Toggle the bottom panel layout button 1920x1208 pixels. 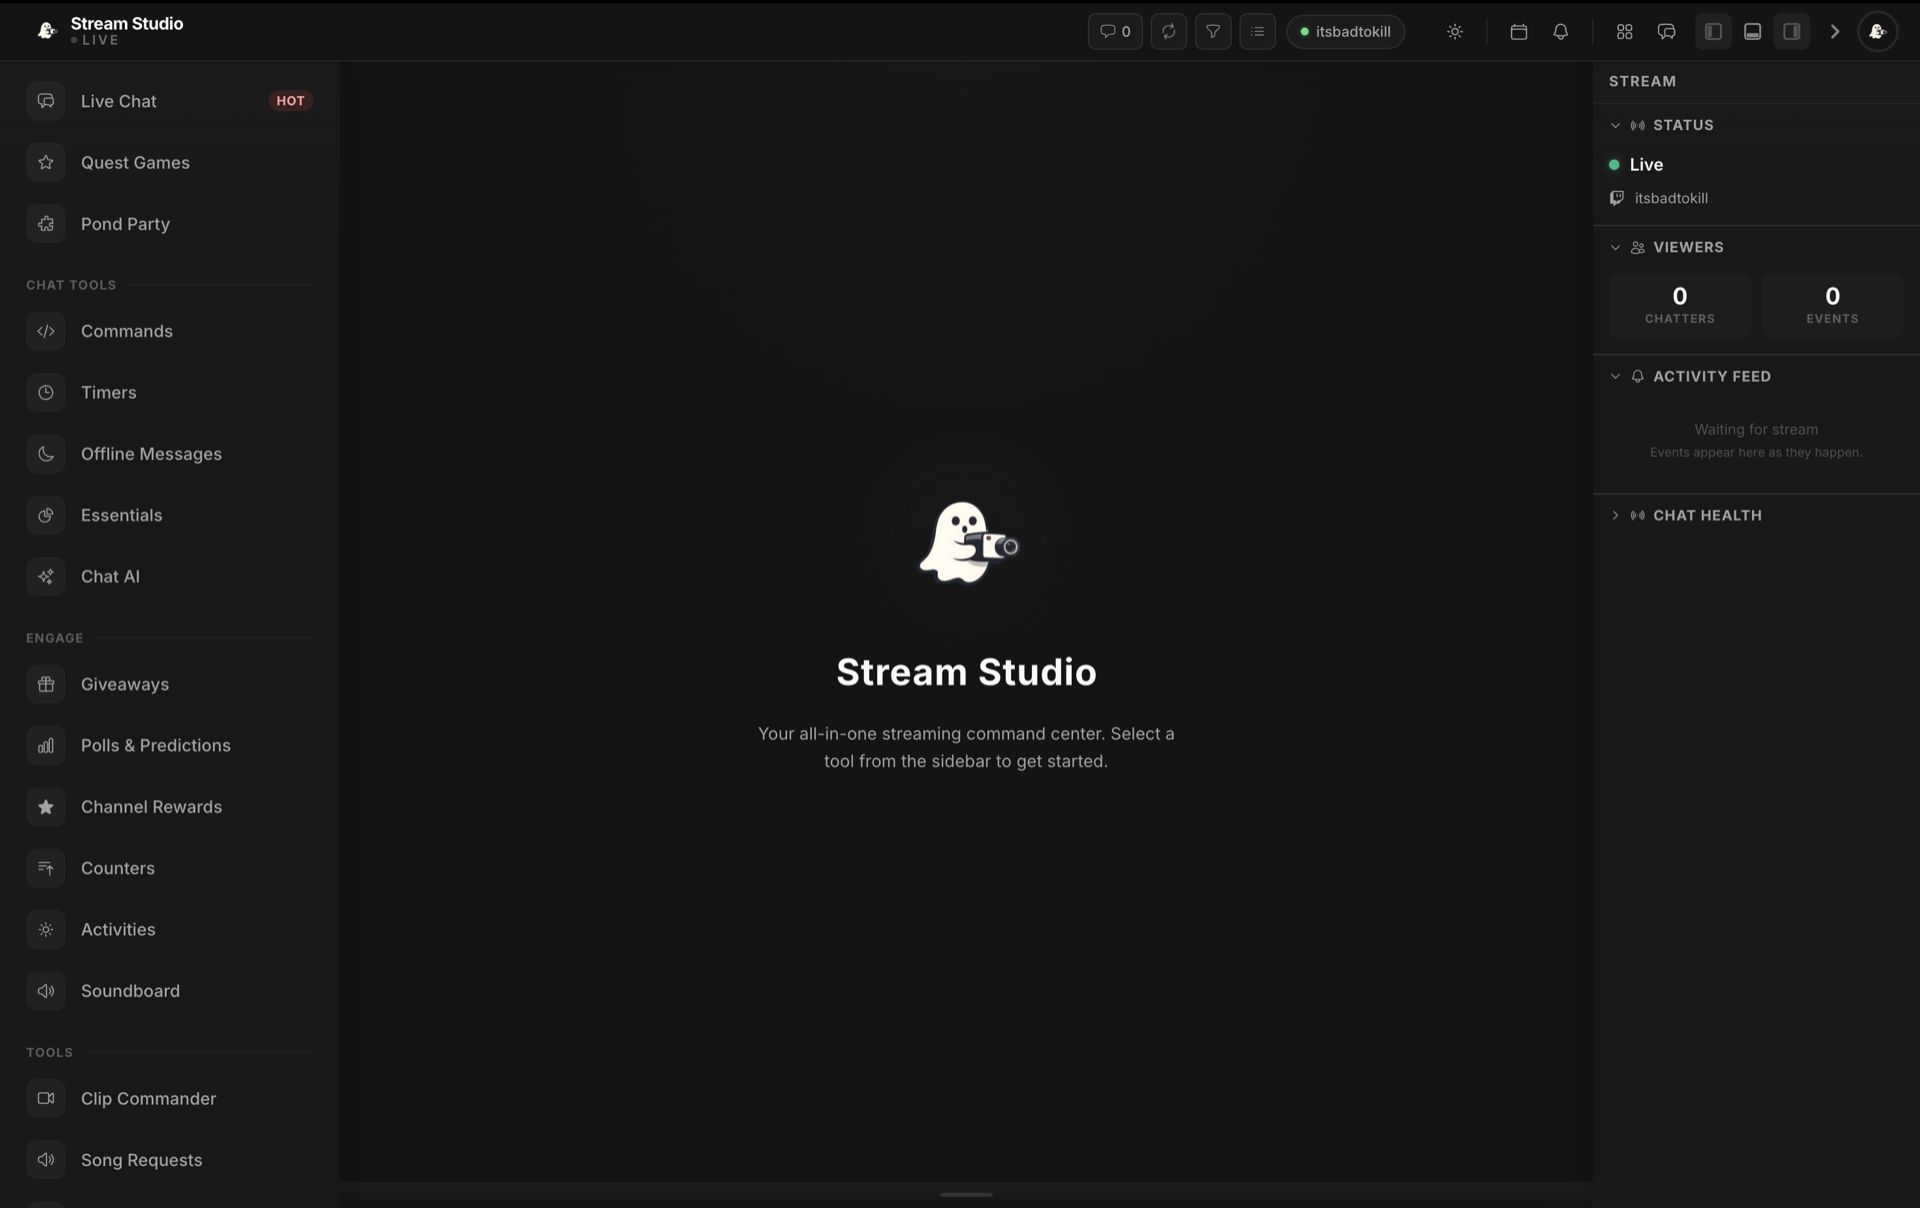click(1752, 32)
